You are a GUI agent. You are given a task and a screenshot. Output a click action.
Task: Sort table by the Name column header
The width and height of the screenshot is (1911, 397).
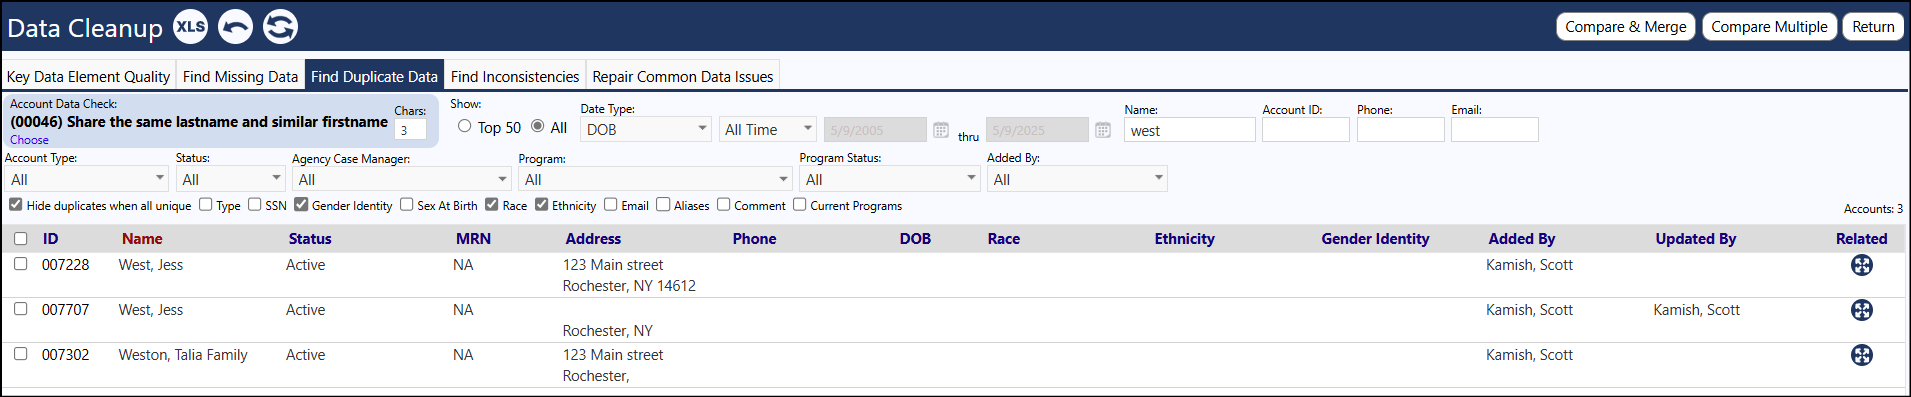click(x=142, y=239)
